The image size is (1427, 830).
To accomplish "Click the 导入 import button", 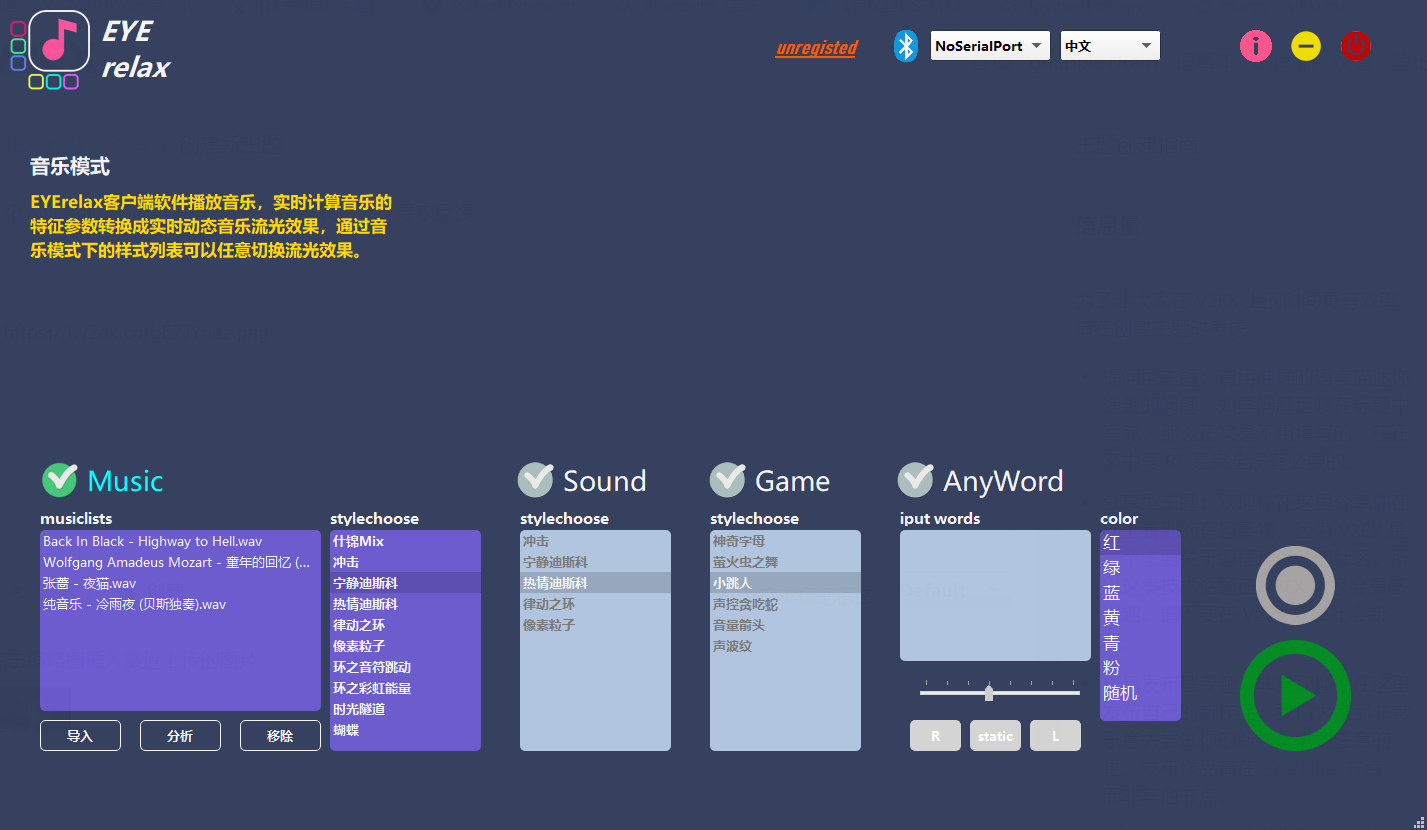I will [80, 736].
